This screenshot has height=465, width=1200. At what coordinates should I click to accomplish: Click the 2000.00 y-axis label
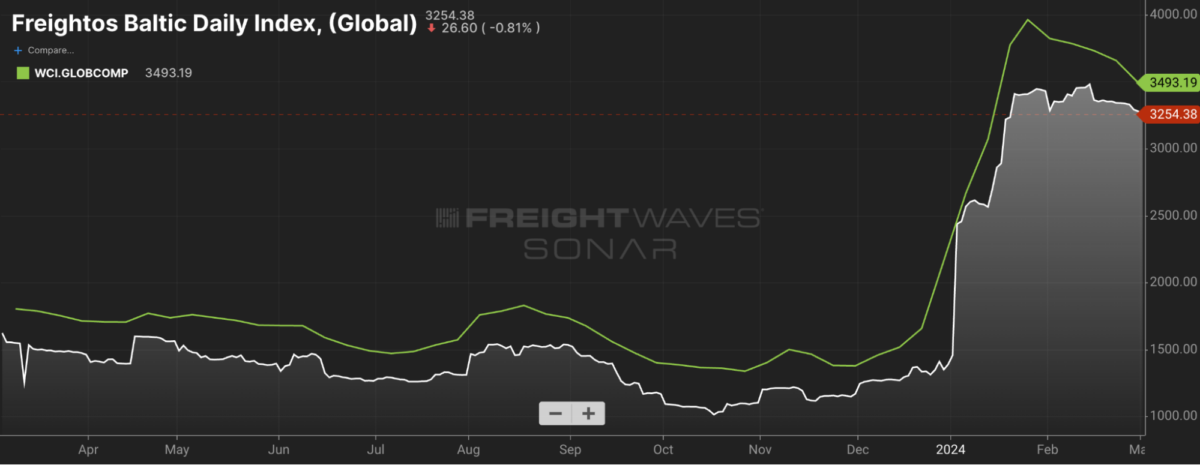[1173, 281]
